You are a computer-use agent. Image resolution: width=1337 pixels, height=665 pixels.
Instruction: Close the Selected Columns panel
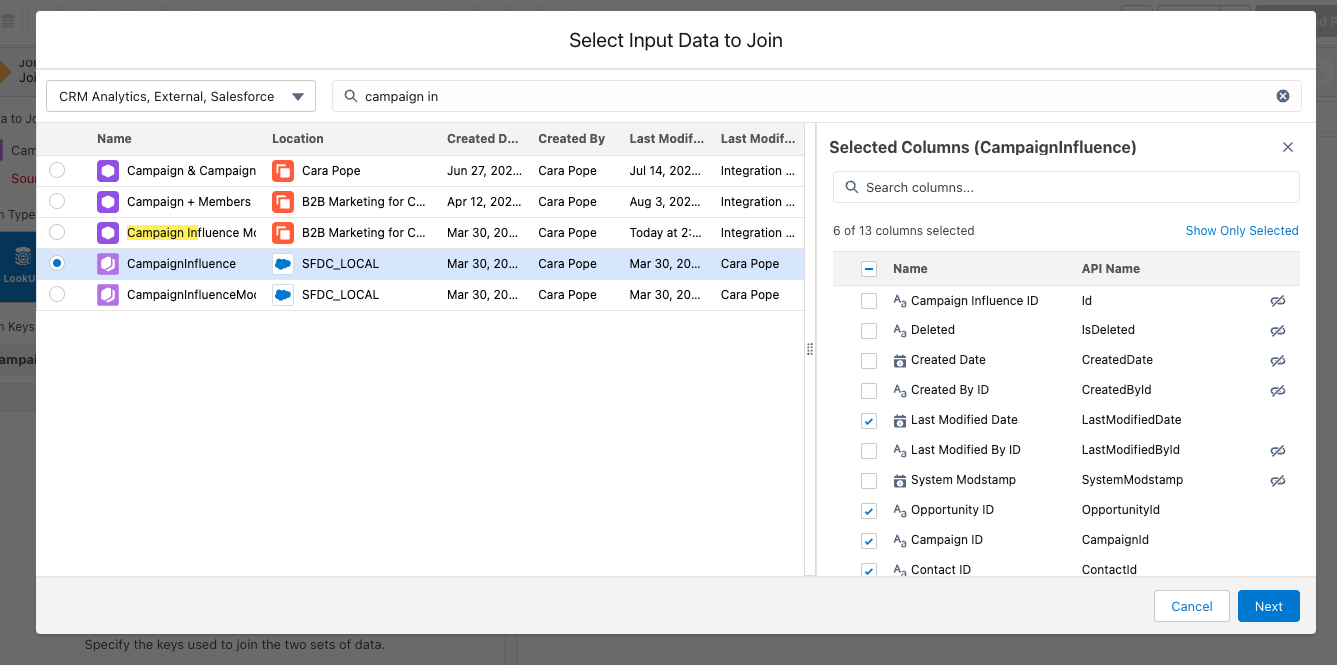click(x=1288, y=147)
